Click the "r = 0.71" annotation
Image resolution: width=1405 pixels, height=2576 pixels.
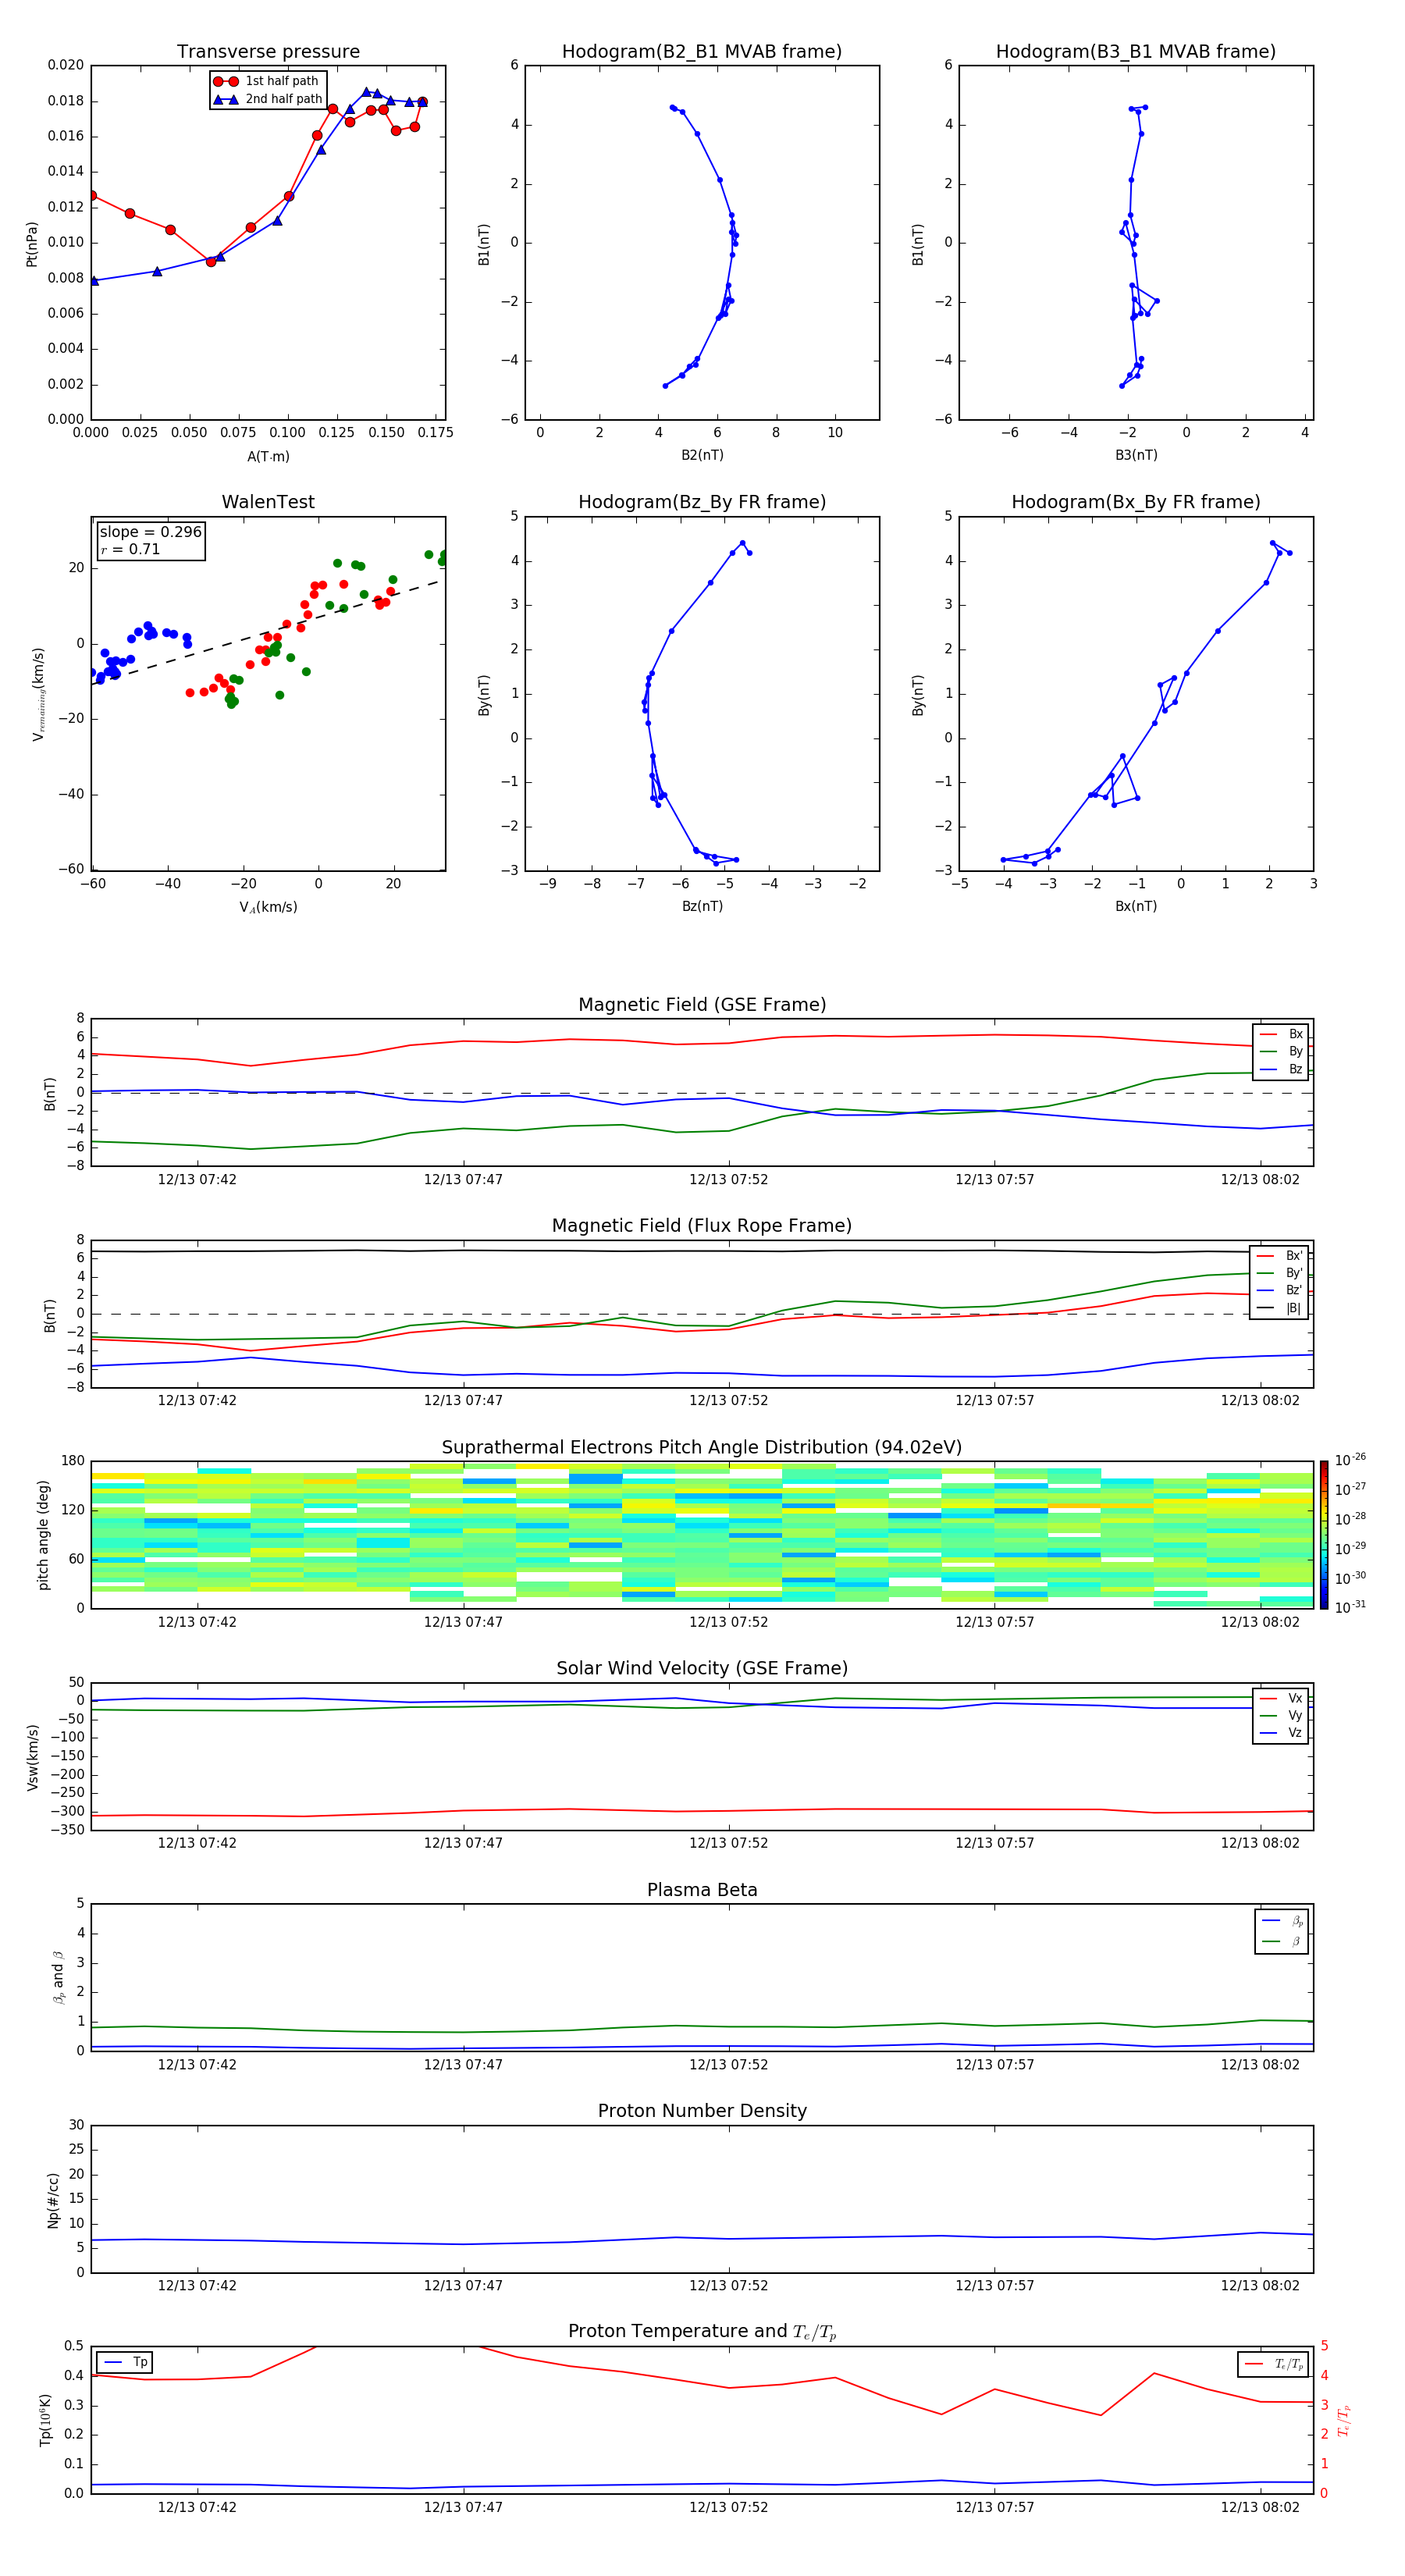point(130,549)
